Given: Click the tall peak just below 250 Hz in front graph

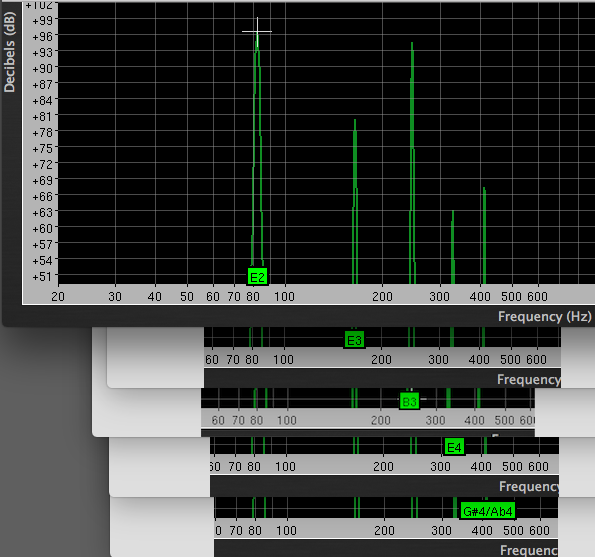Looking at the screenshot, I should (x=412, y=163).
